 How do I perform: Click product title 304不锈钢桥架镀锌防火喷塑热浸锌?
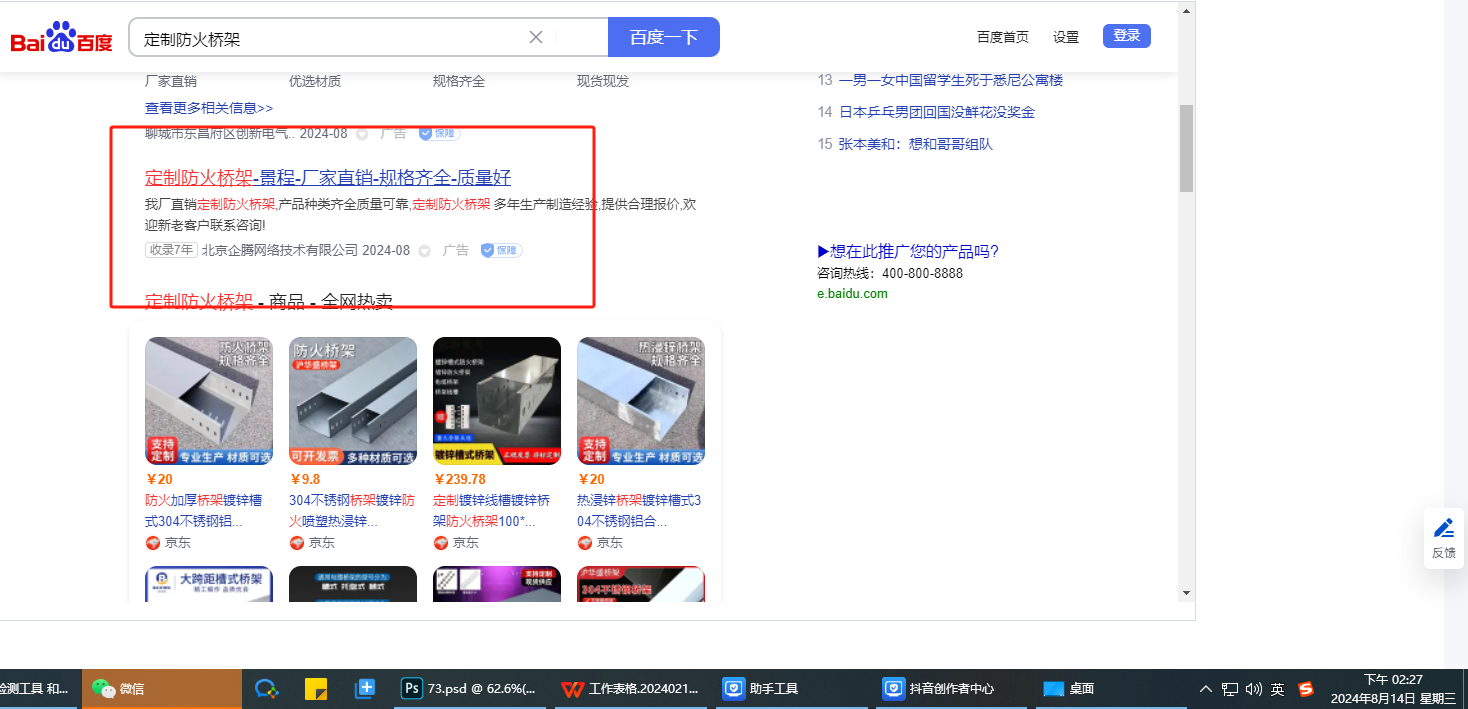352,510
